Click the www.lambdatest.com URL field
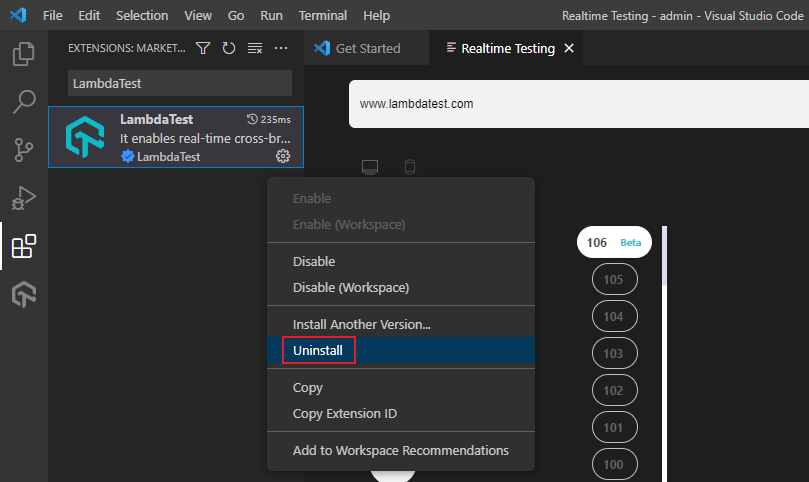809x482 pixels. pos(579,104)
